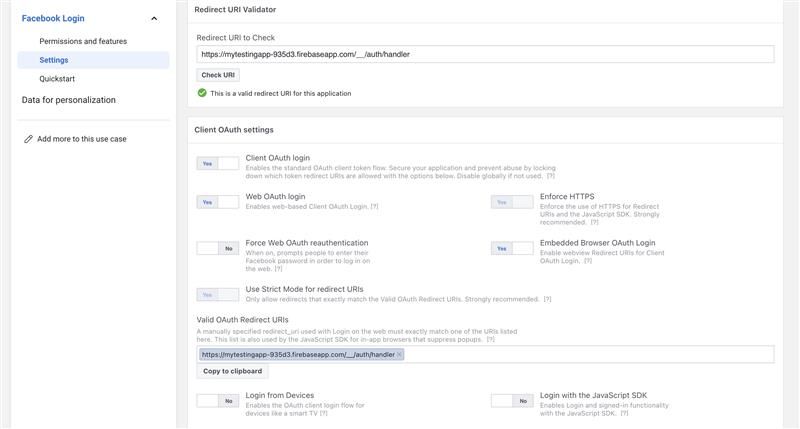Open Quickstart page
Image resolution: width=800 pixels, height=429 pixels.
pos(57,79)
